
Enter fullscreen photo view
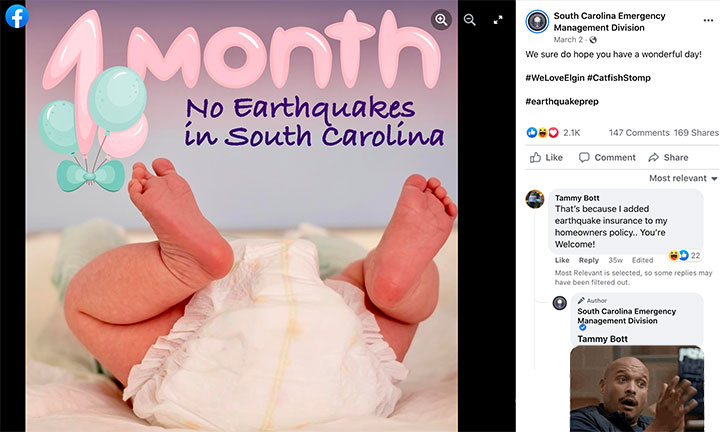pyautogui.click(x=497, y=19)
